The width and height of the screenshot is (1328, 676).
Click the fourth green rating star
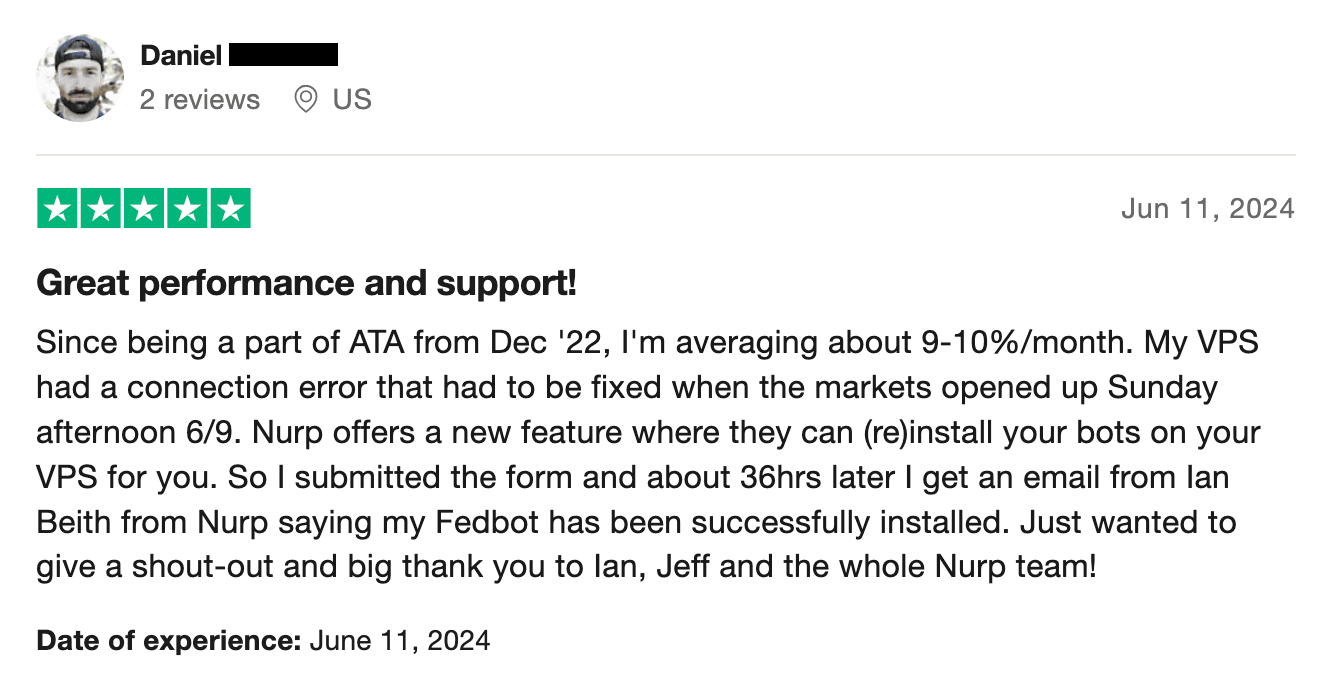[x=187, y=208]
